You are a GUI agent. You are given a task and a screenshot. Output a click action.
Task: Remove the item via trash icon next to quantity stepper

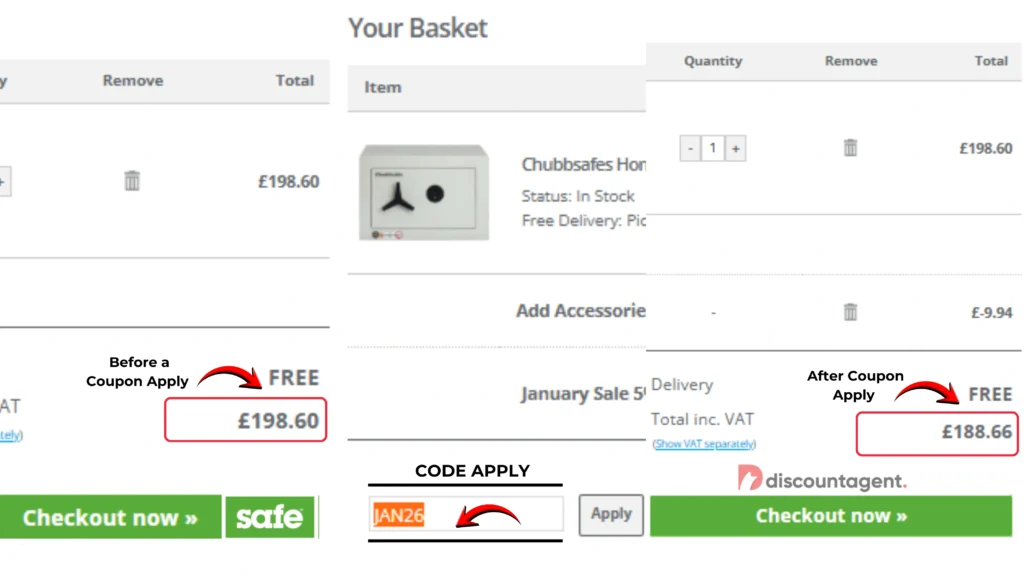[850, 148]
